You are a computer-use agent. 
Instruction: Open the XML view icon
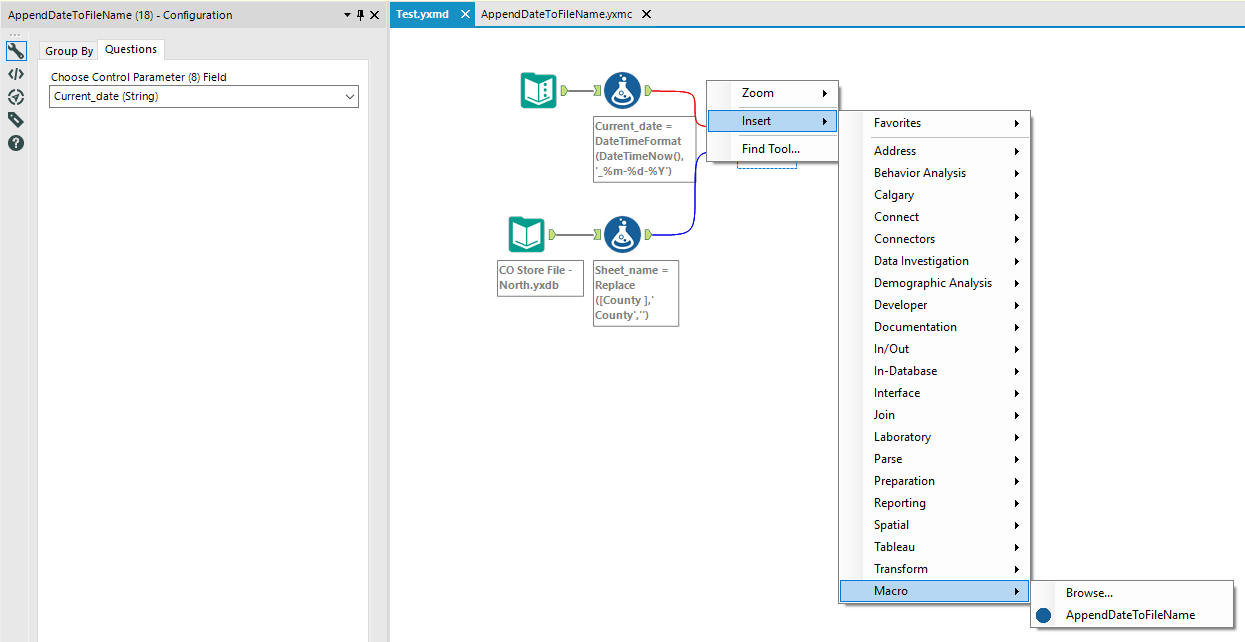pyautogui.click(x=16, y=74)
